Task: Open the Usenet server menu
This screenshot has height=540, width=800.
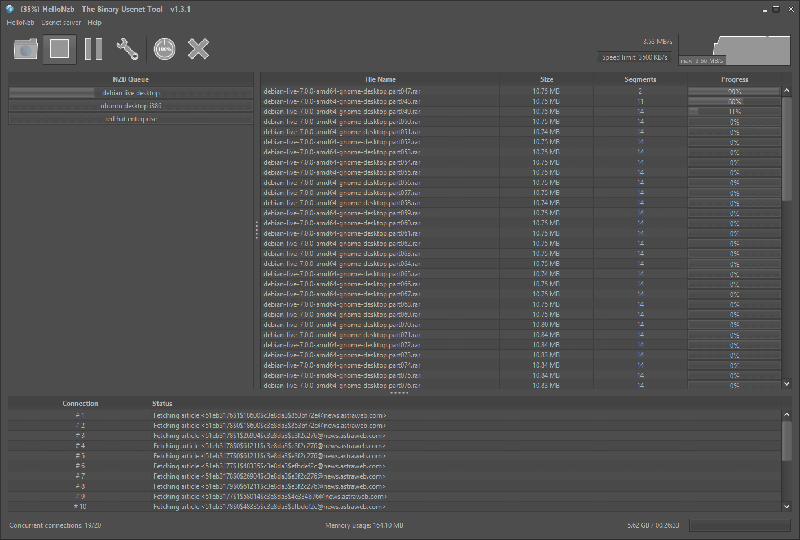Action: click(x=61, y=22)
